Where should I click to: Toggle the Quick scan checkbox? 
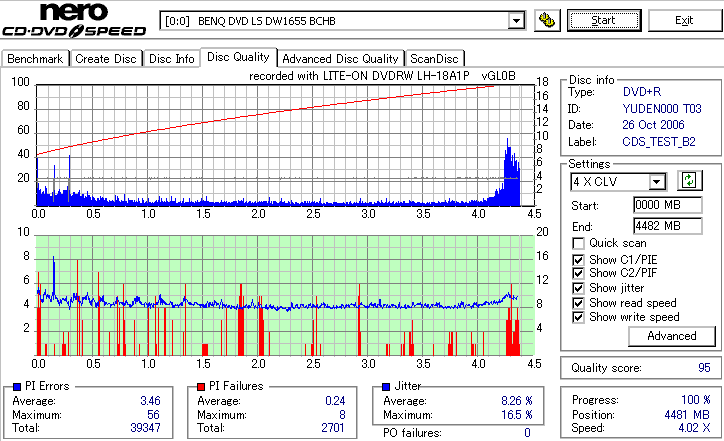pos(578,243)
